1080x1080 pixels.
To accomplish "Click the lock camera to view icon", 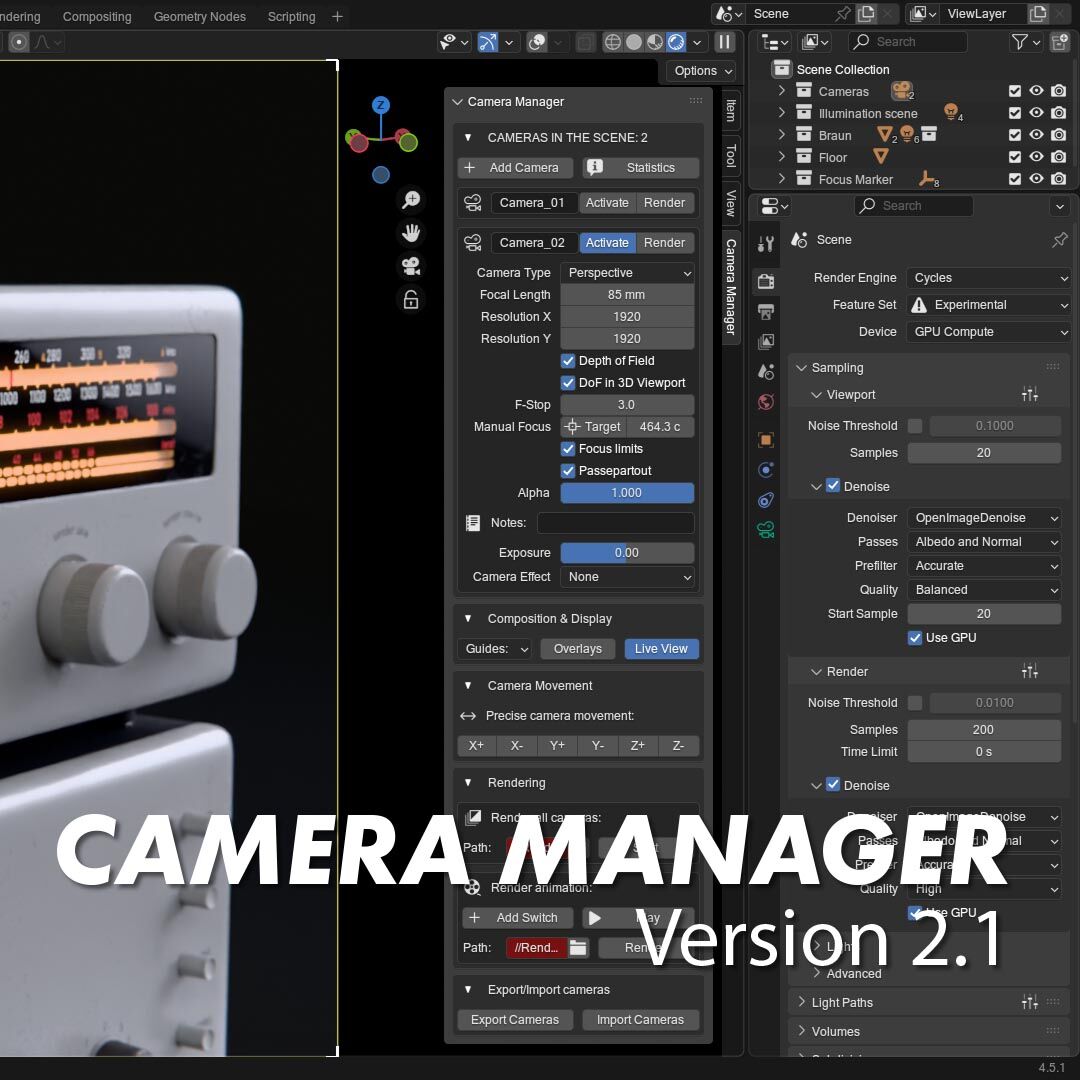I will (x=410, y=299).
